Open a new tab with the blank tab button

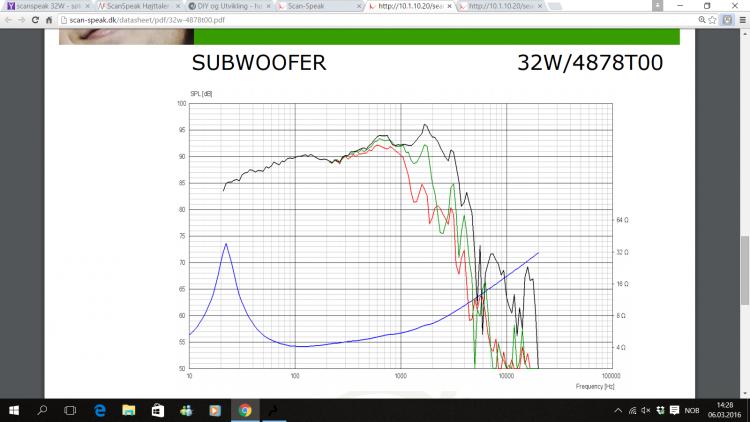[555, 6]
